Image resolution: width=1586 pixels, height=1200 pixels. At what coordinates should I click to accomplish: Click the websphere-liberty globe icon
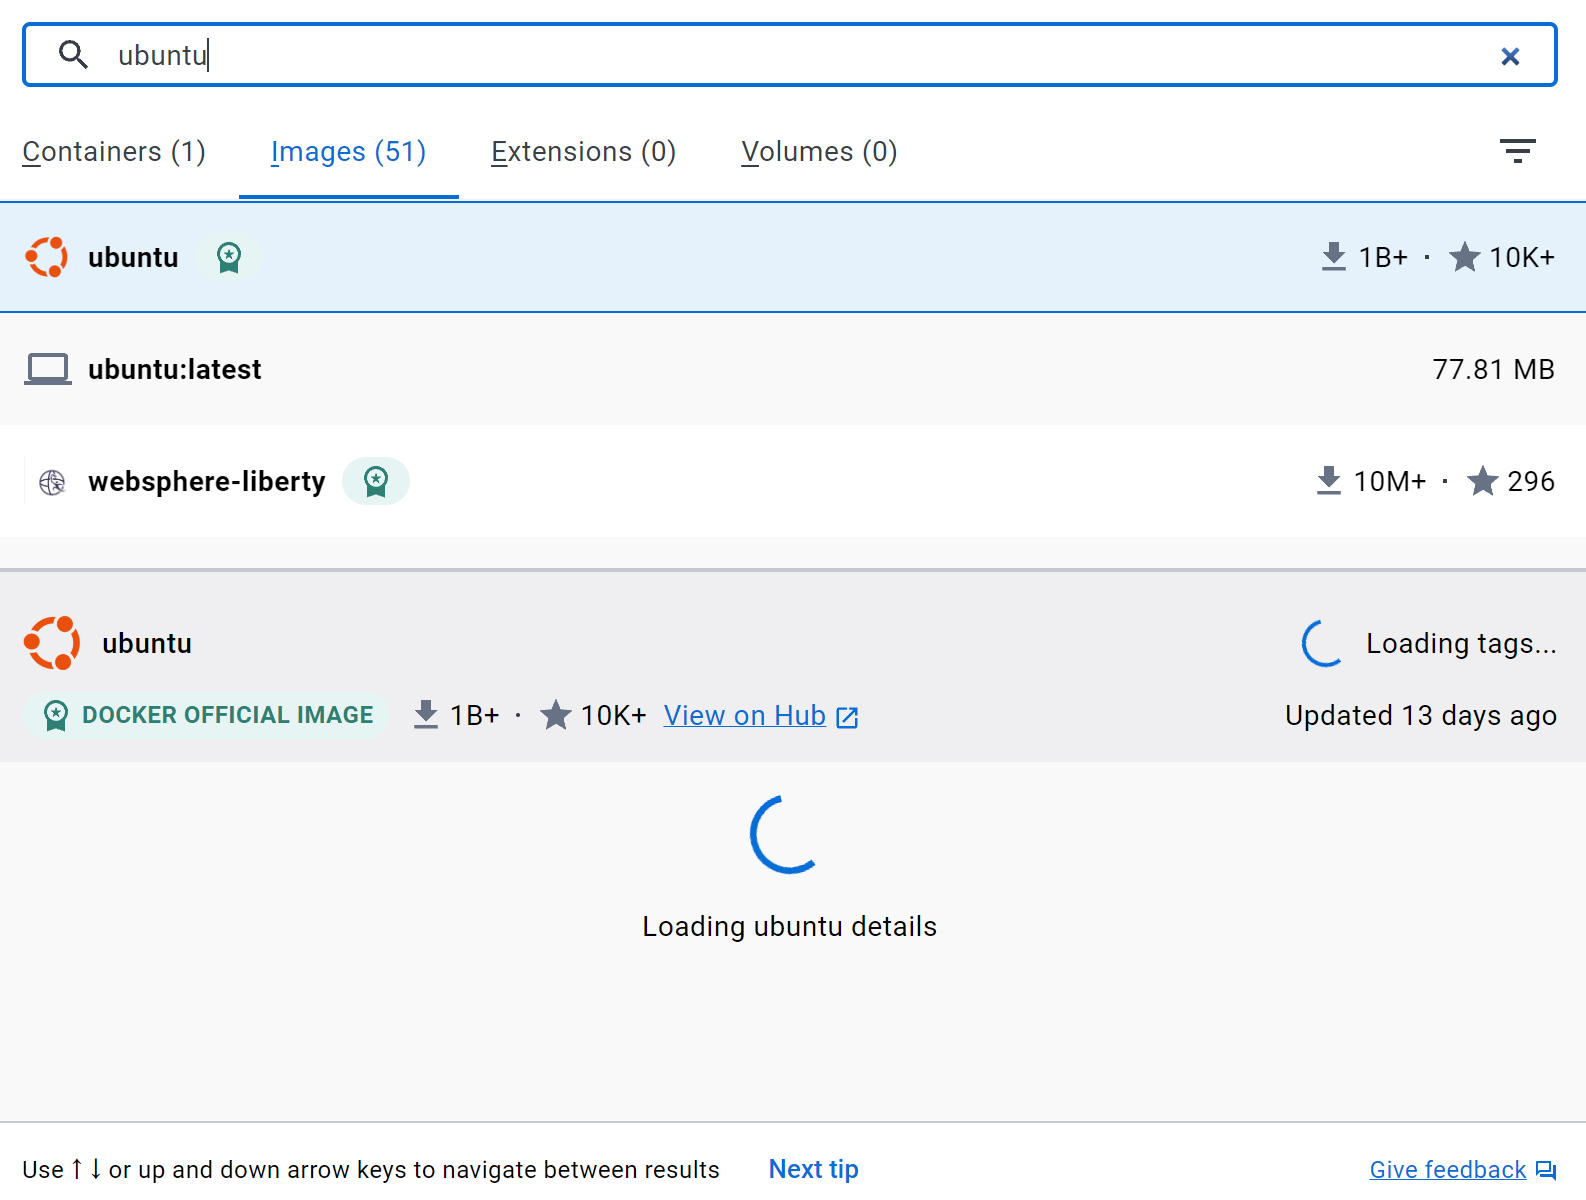click(x=52, y=482)
